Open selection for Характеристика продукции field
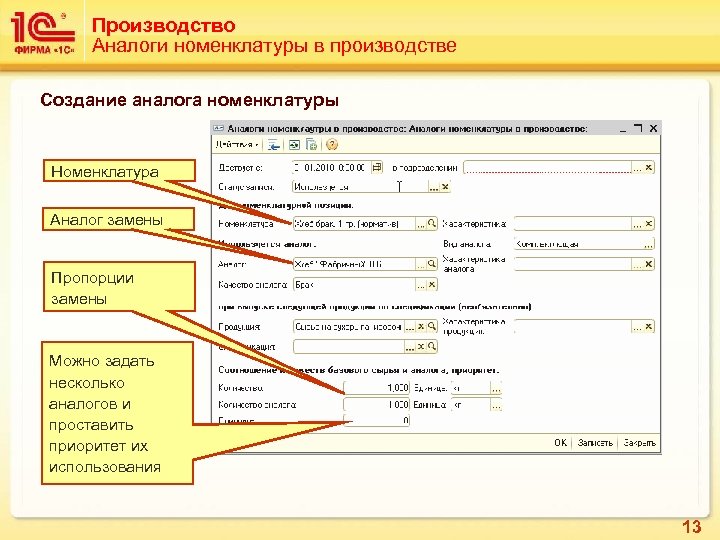720x540 pixels. click(x=637, y=326)
